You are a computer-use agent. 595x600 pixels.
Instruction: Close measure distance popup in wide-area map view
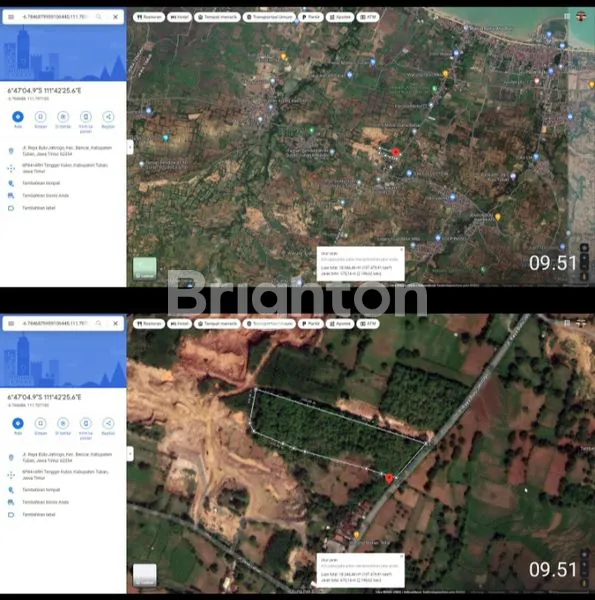pyautogui.click(x=401, y=250)
